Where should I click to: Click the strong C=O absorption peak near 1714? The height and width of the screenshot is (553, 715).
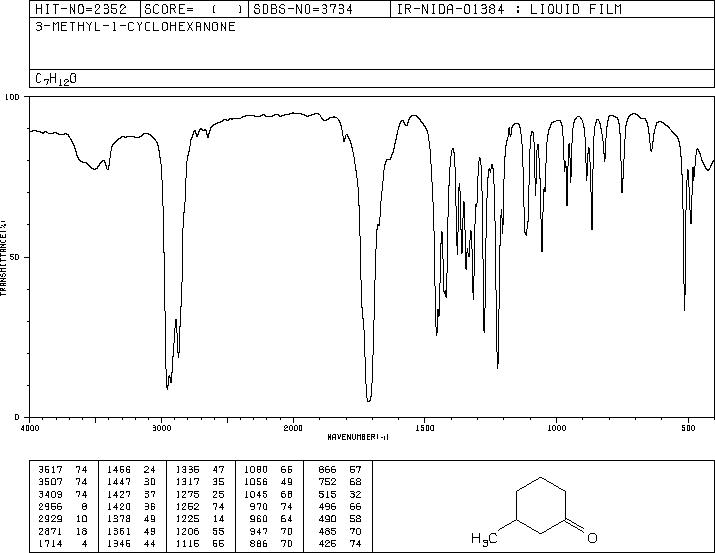pyautogui.click(x=368, y=400)
